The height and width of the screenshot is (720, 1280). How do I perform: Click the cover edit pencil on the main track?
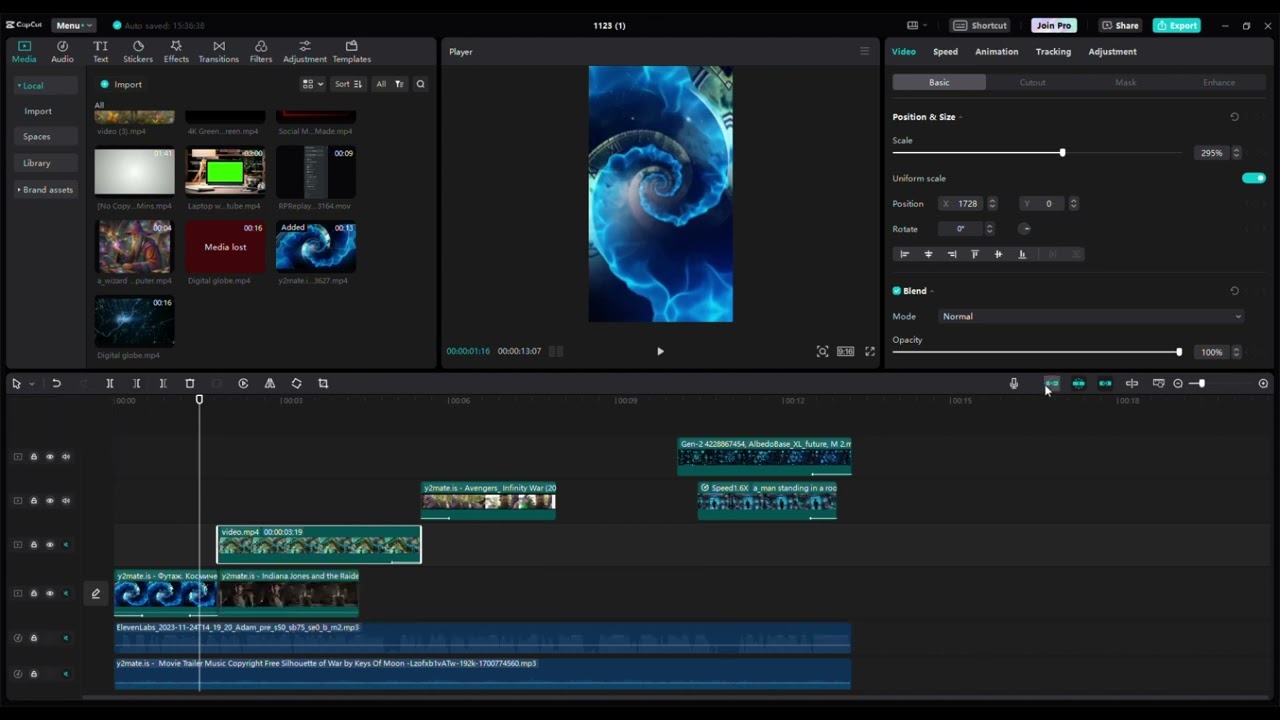(x=96, y=593)
